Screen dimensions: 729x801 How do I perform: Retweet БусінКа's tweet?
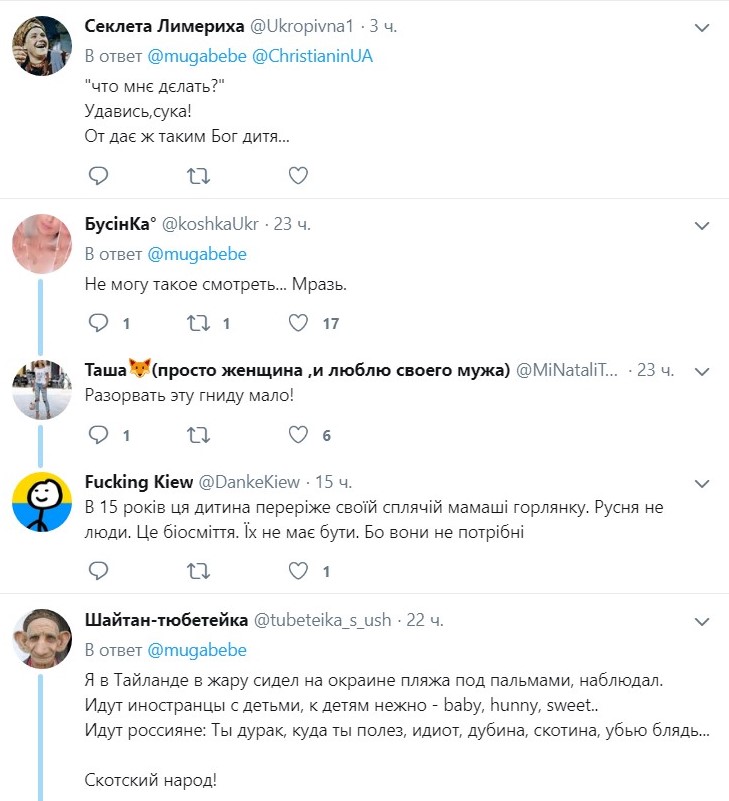[198, 323]
